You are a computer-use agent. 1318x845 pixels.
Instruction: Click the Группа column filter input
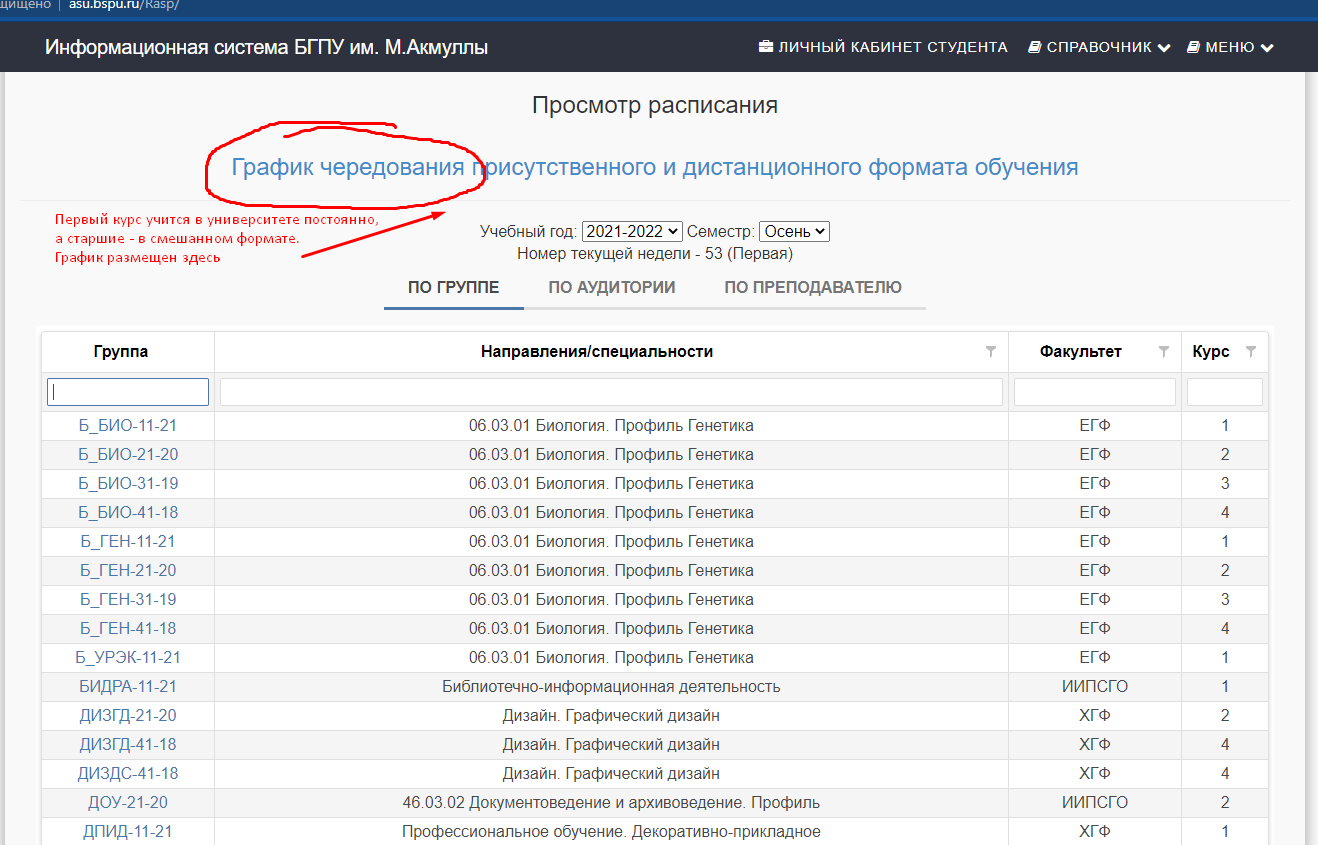tap(128, 392)
